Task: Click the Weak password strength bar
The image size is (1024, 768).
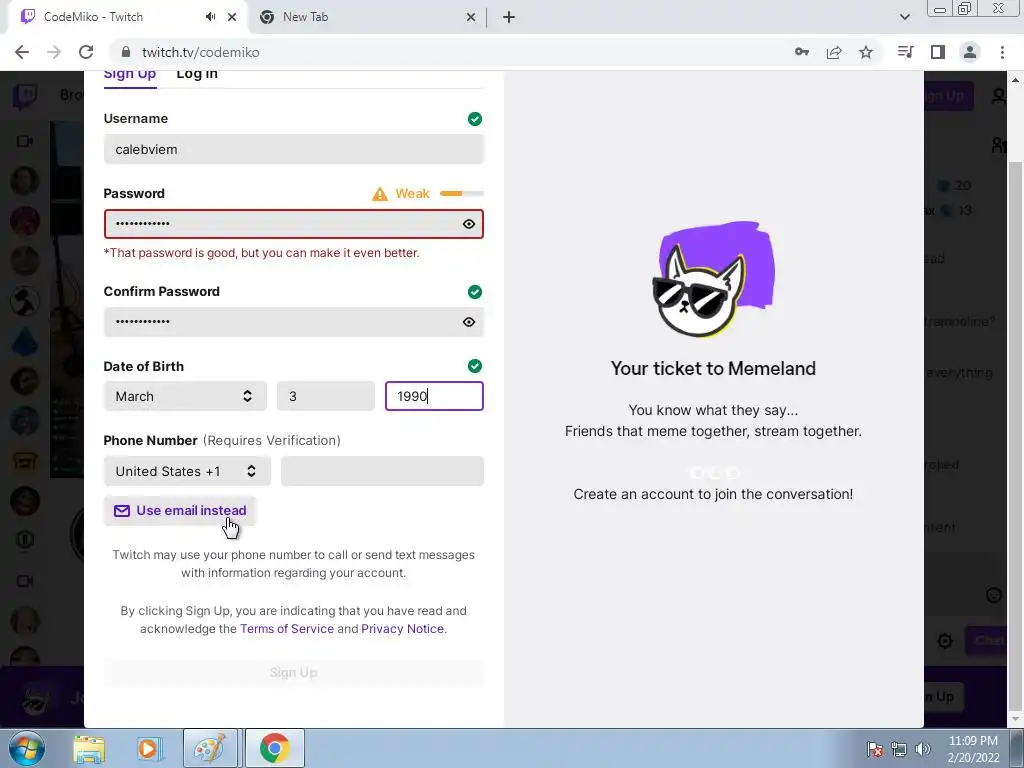Action: [462, 193]
